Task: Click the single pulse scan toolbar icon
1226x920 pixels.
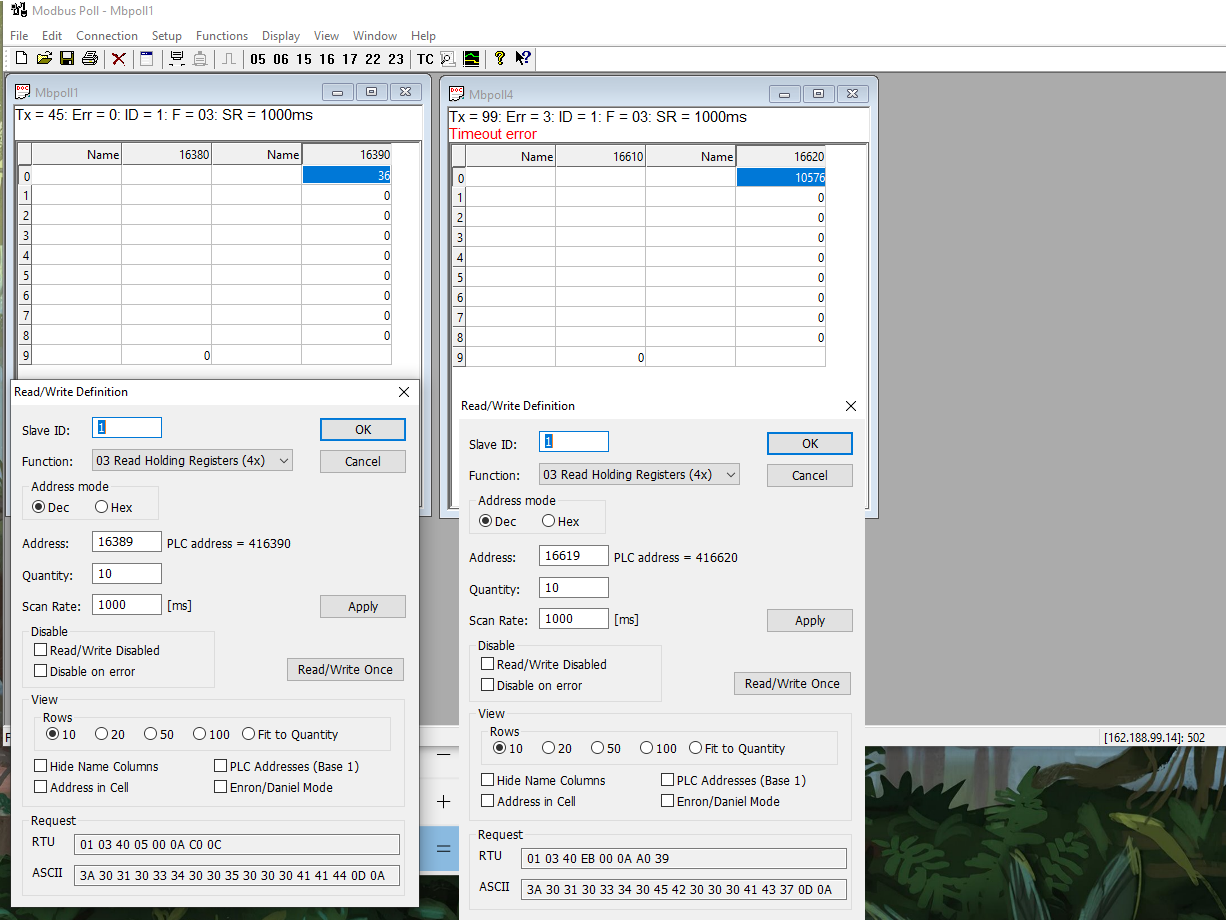Action: coord(229,58)
